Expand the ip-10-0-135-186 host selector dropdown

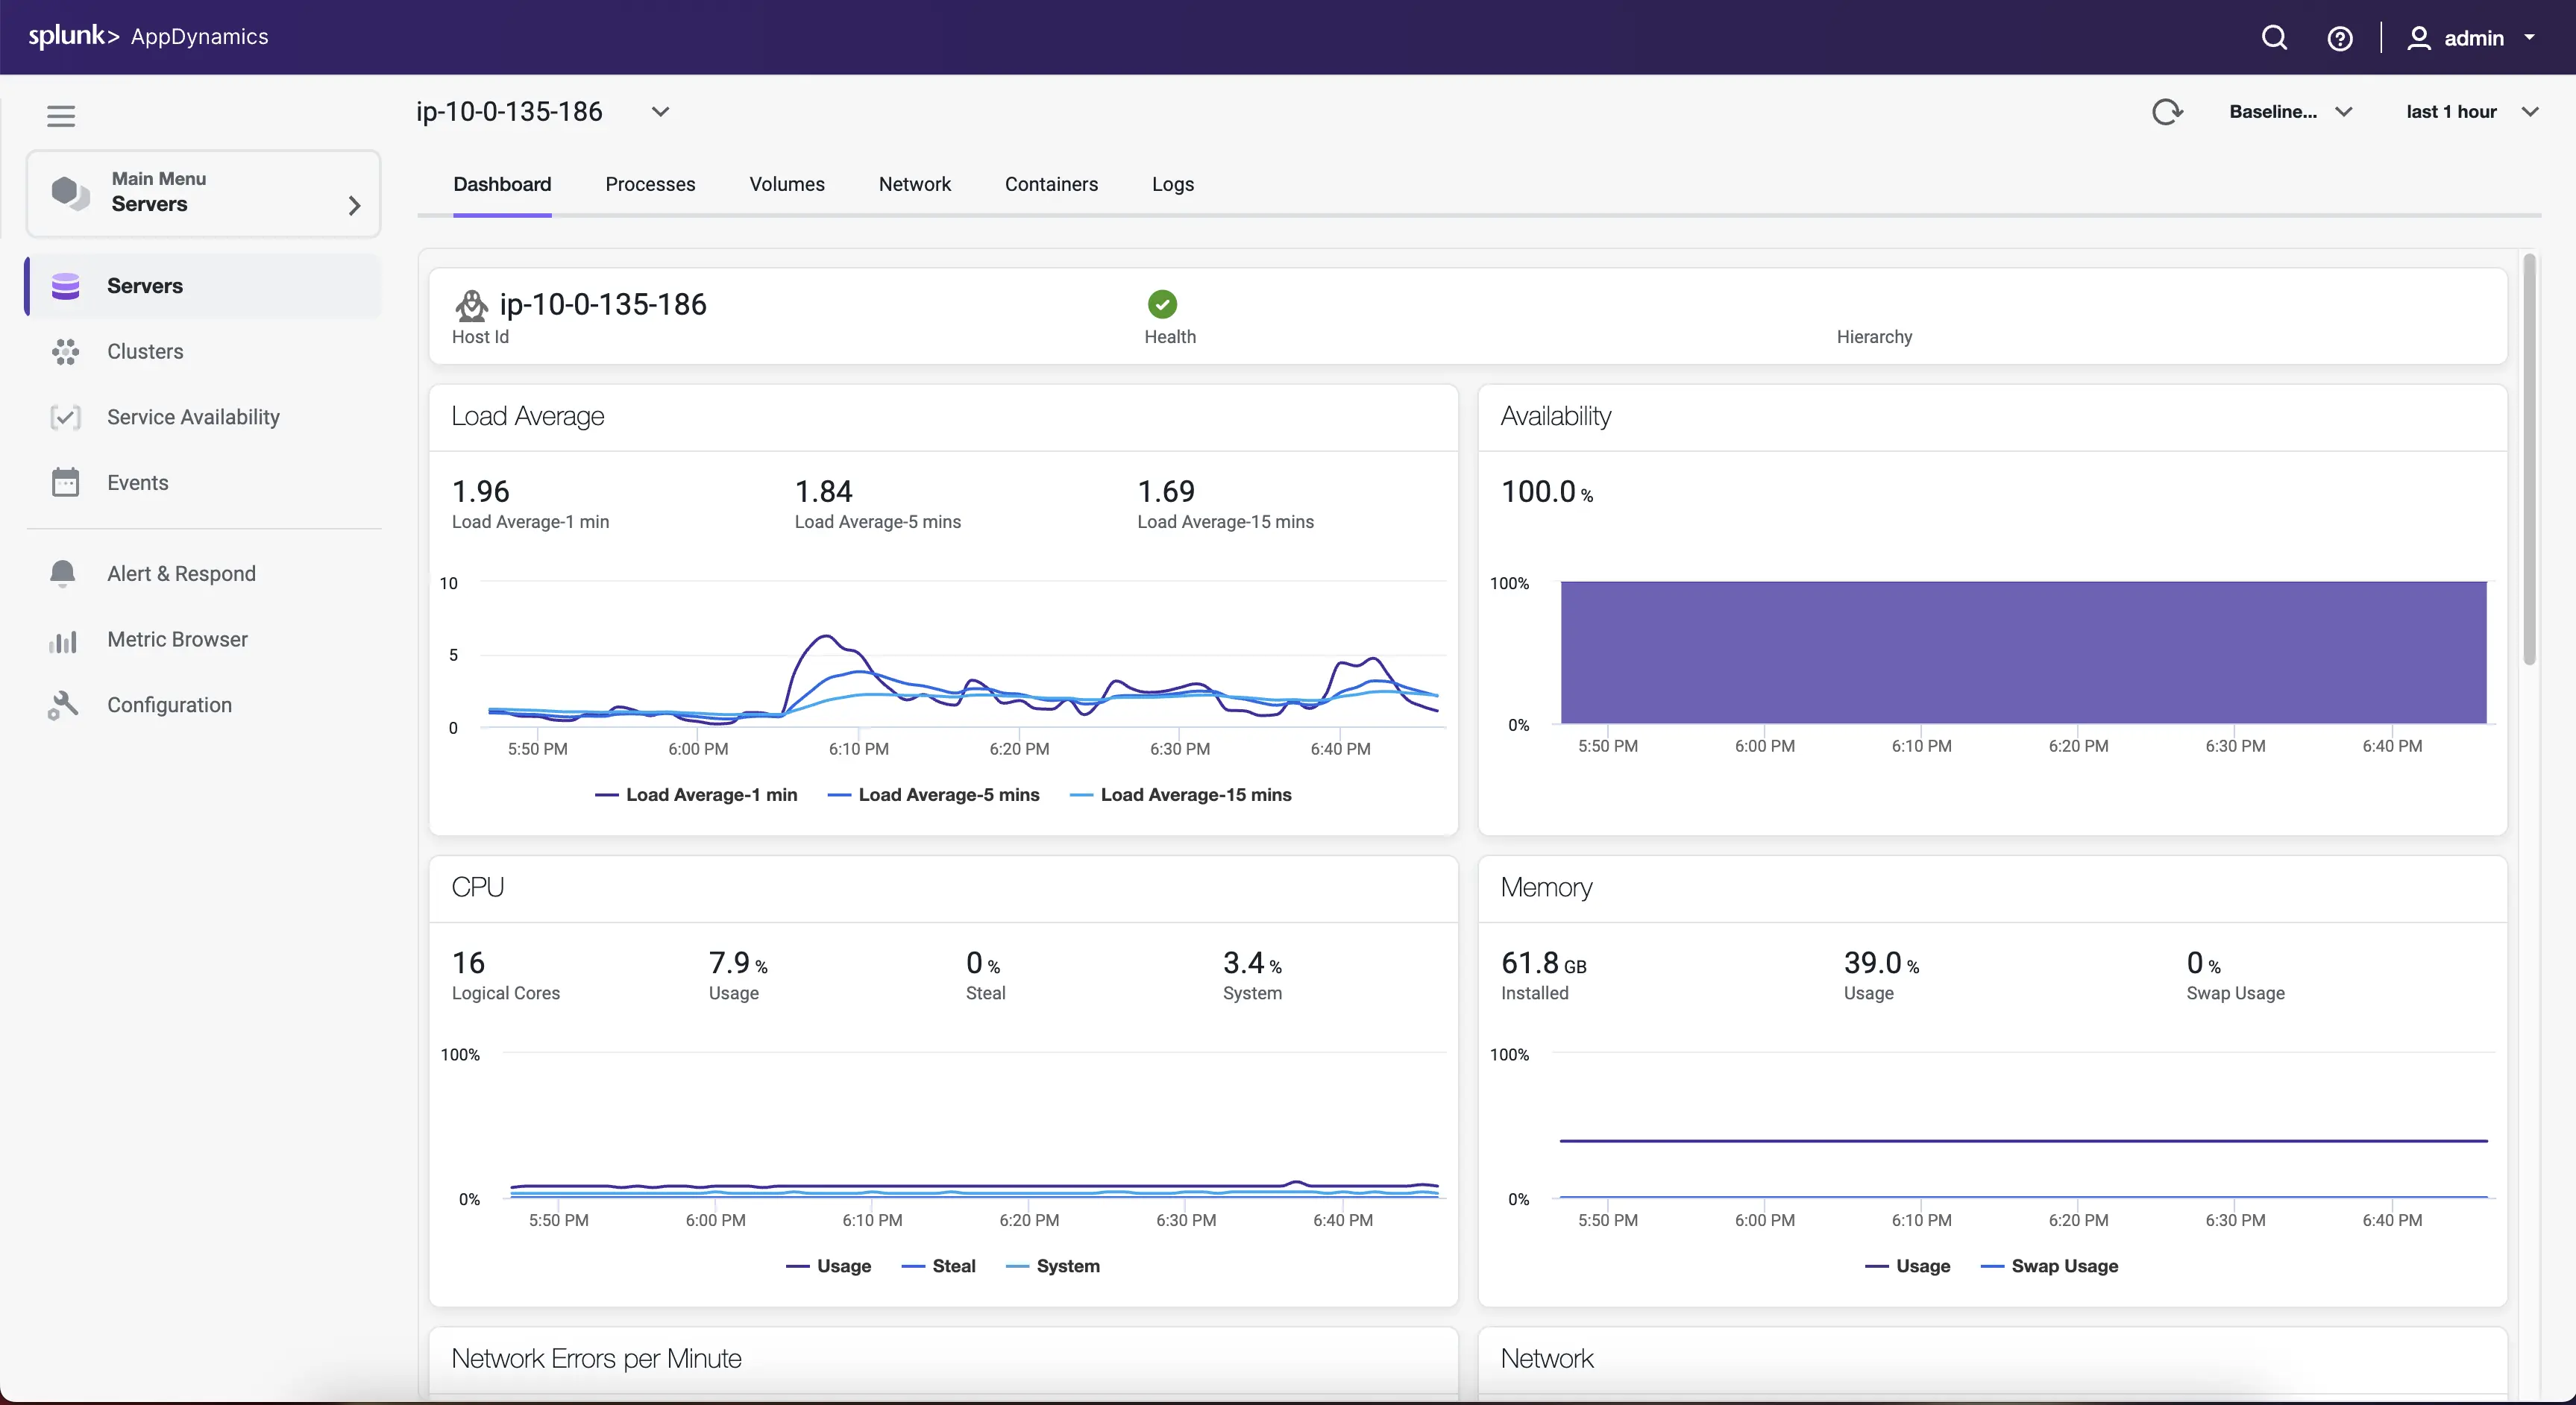click(660, 112)
